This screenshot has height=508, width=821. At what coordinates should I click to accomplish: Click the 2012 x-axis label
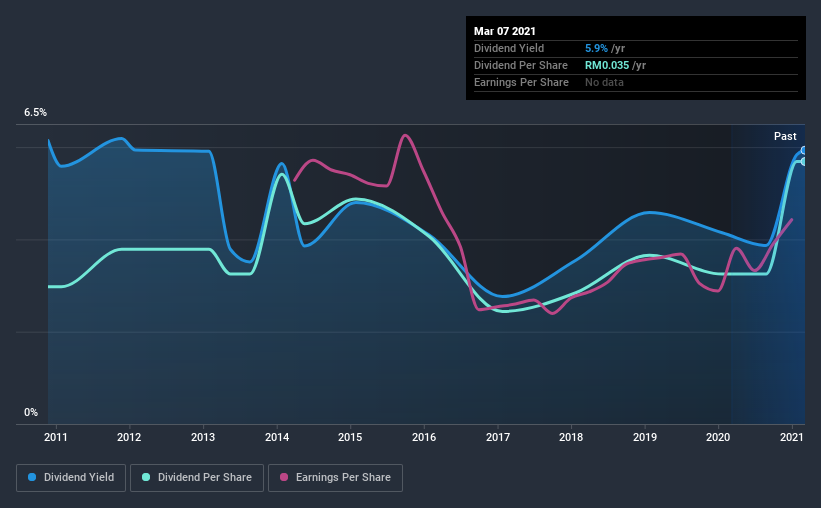[129, 437]
